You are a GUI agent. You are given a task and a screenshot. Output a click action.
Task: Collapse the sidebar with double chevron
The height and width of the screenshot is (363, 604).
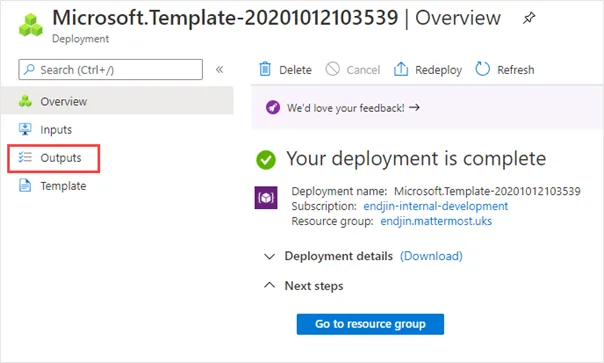coord(220,69)
